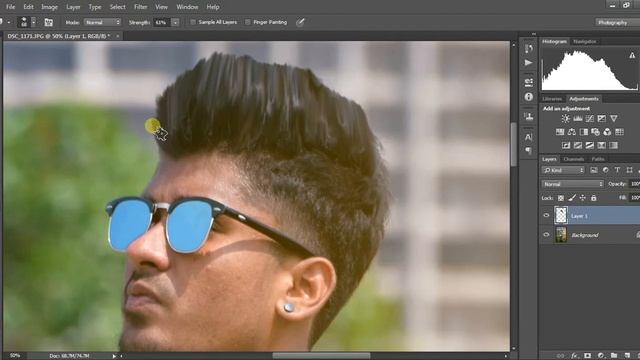Collapse the panel dock arrows

tap(533, 34)
